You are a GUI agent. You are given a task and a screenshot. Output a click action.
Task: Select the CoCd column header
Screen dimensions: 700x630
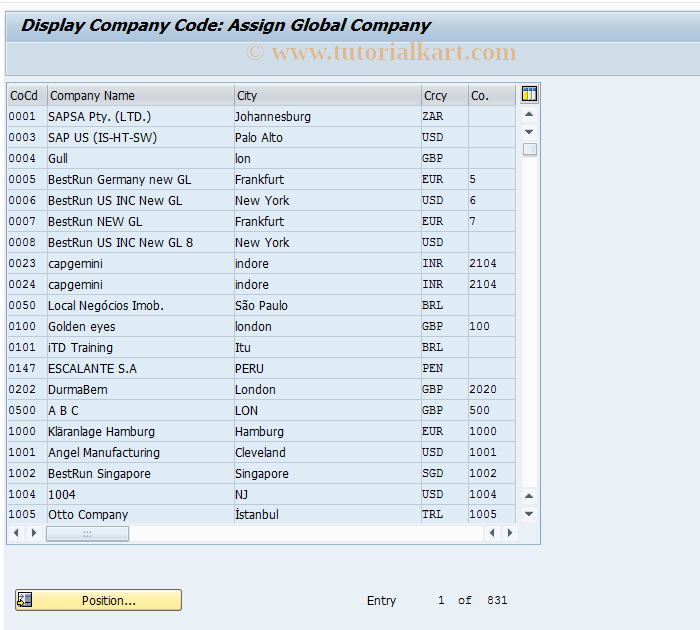click(x=28, y=96)
